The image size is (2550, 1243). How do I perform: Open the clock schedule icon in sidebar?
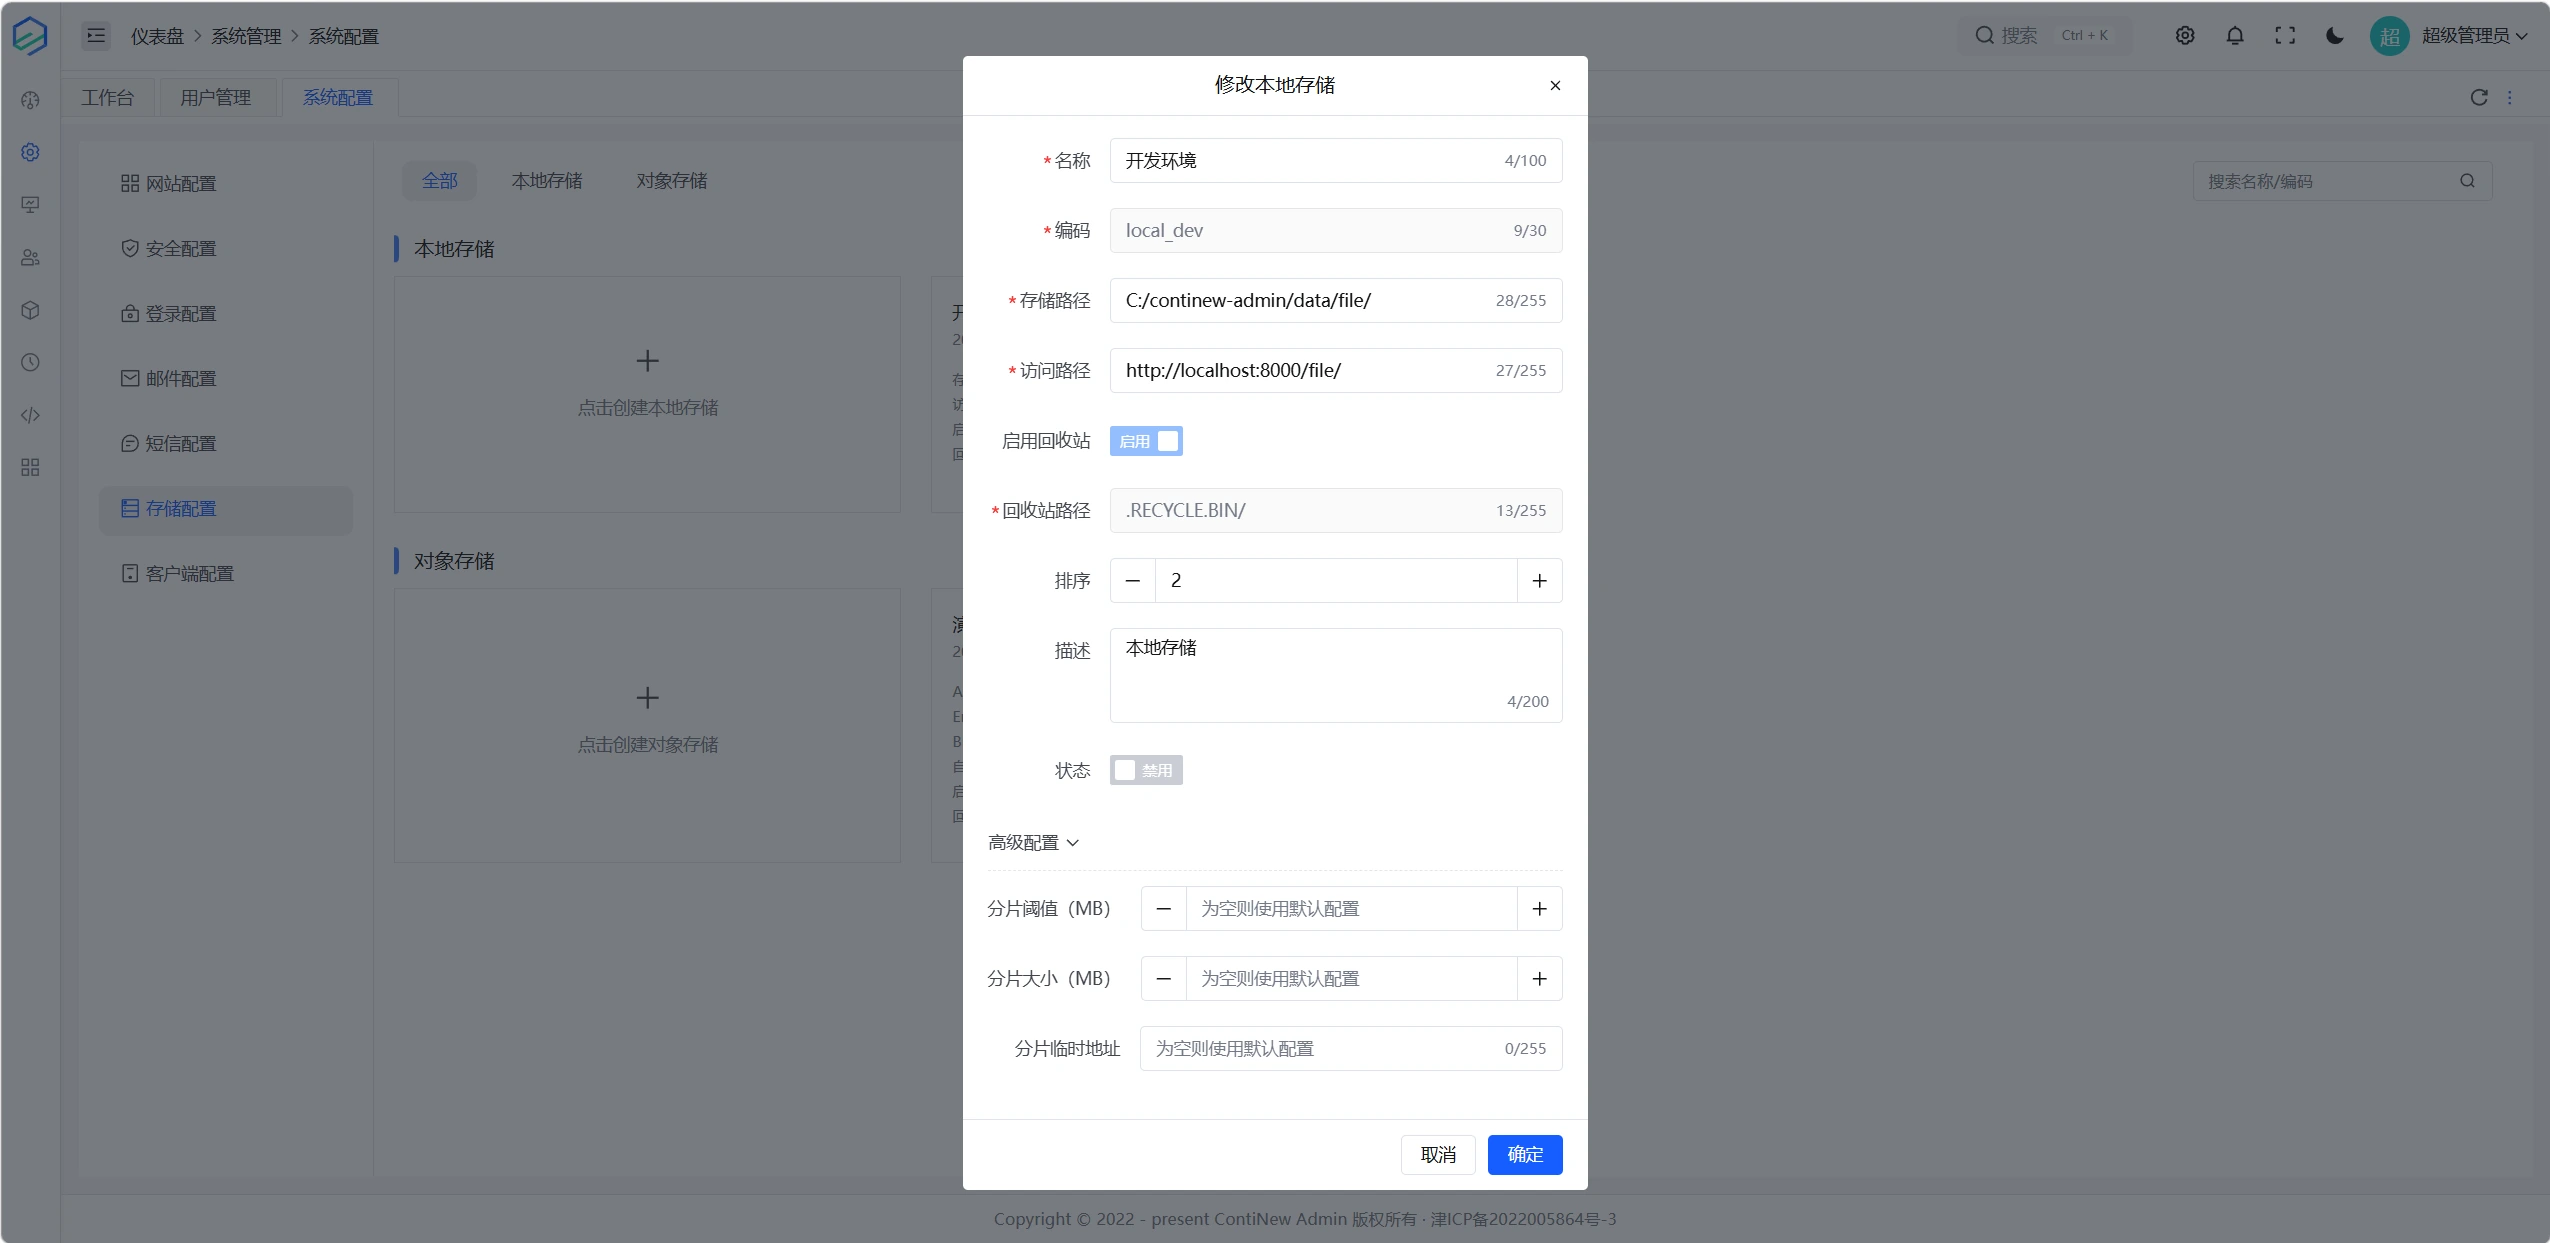tap(30, 362)
